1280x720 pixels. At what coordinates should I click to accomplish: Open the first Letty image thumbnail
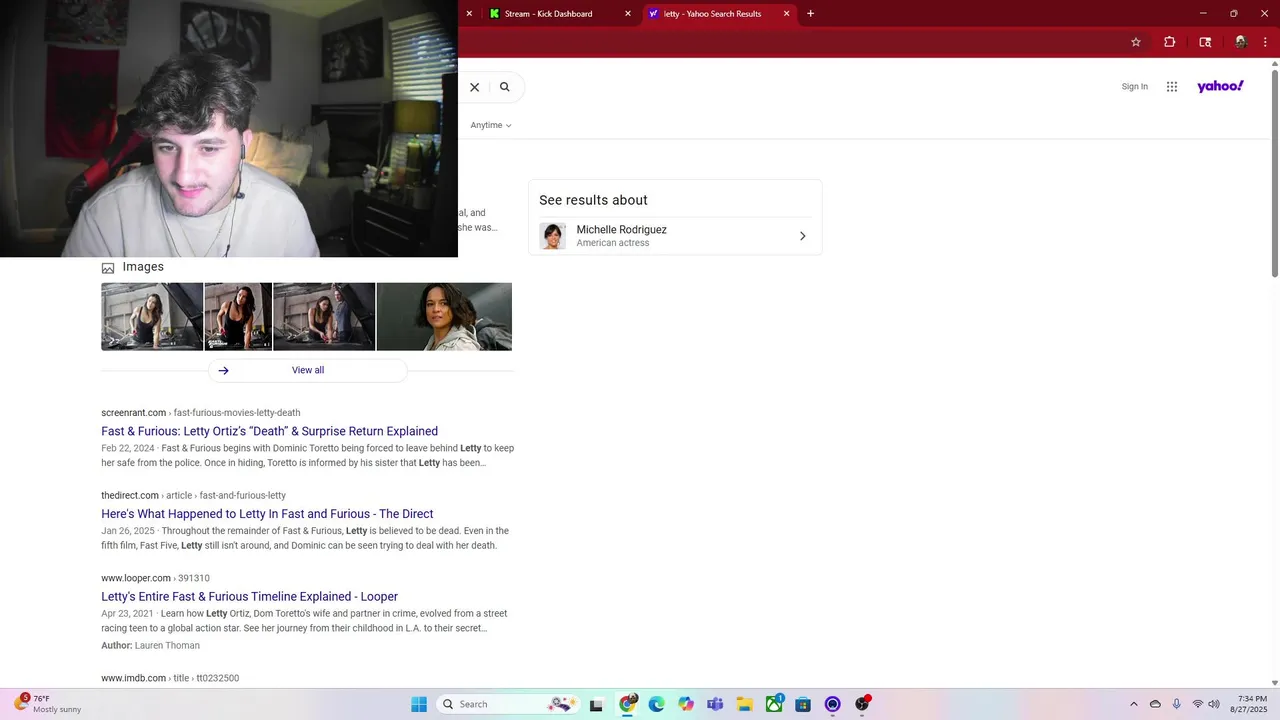[x=152, y=316]
